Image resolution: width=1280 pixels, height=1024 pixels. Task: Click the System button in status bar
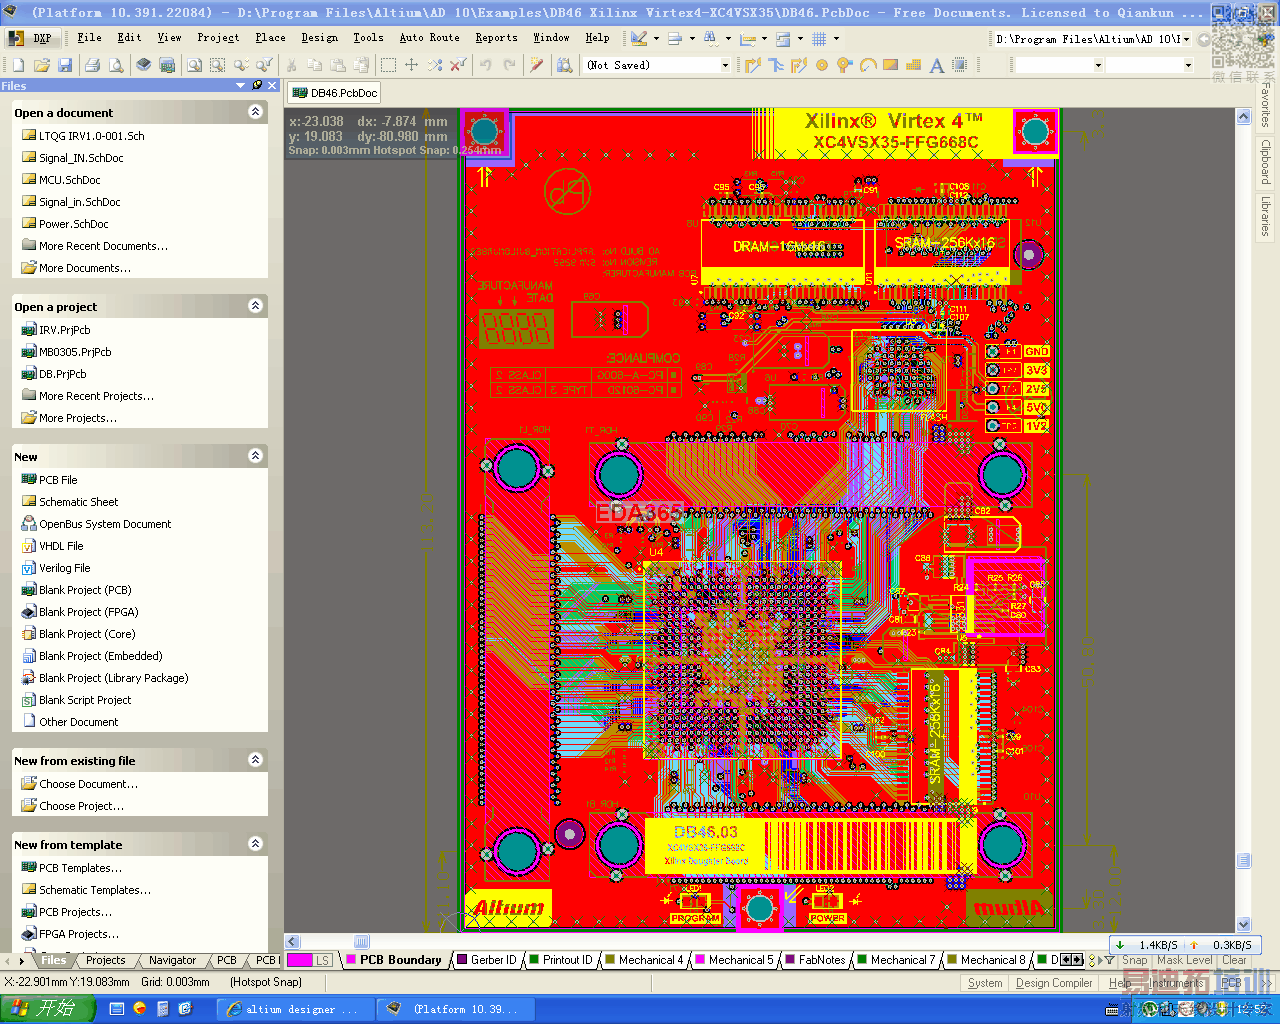[x=985, y=983]
